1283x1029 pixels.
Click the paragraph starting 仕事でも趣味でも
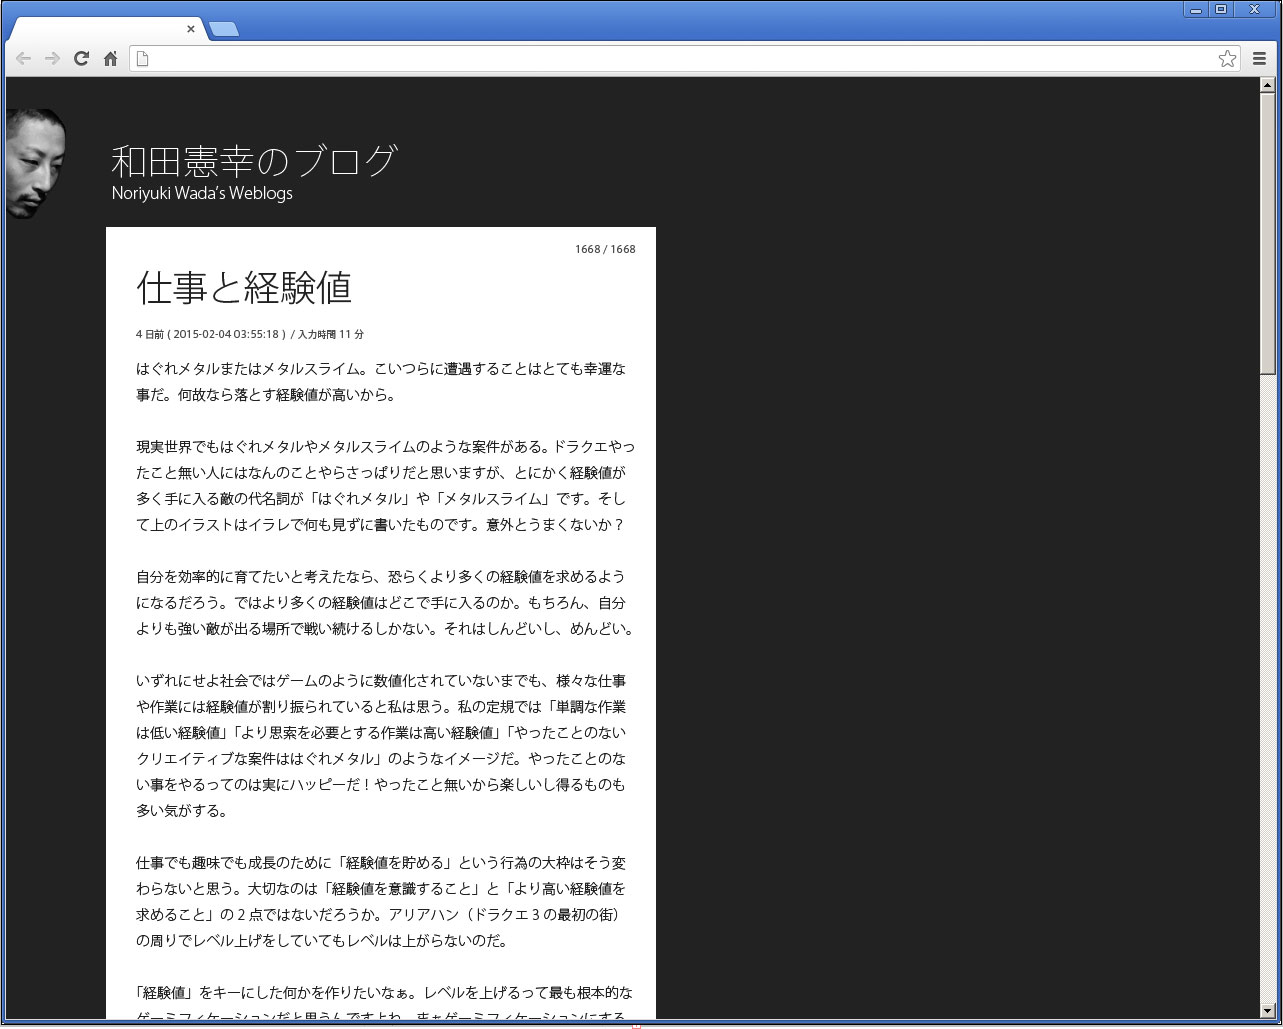[x=381, y=902]
